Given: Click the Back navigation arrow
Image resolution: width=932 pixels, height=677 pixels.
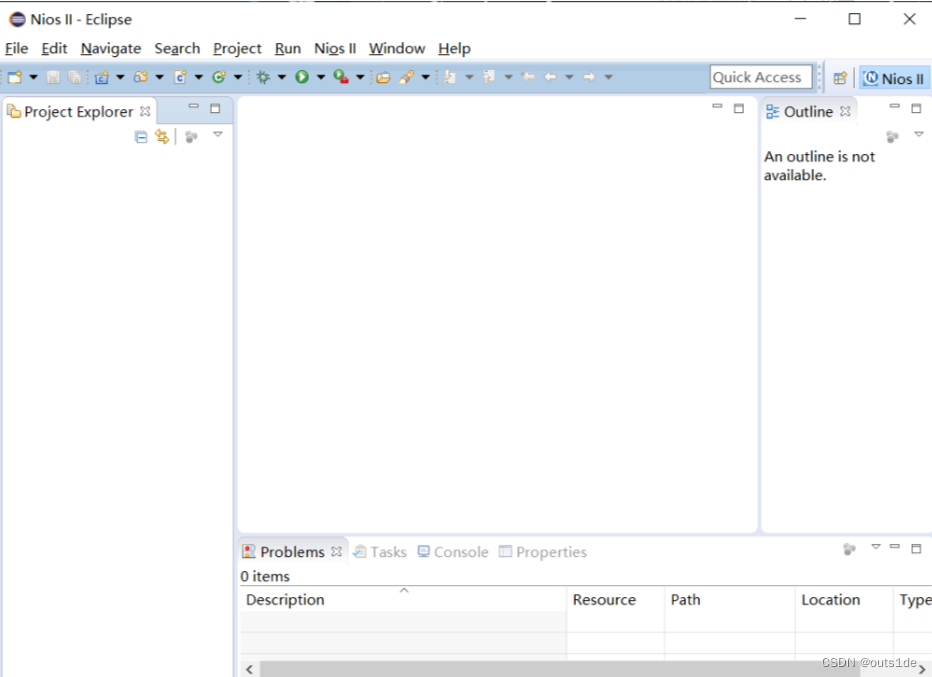Looking at the screenshot, I should (550, 77).
